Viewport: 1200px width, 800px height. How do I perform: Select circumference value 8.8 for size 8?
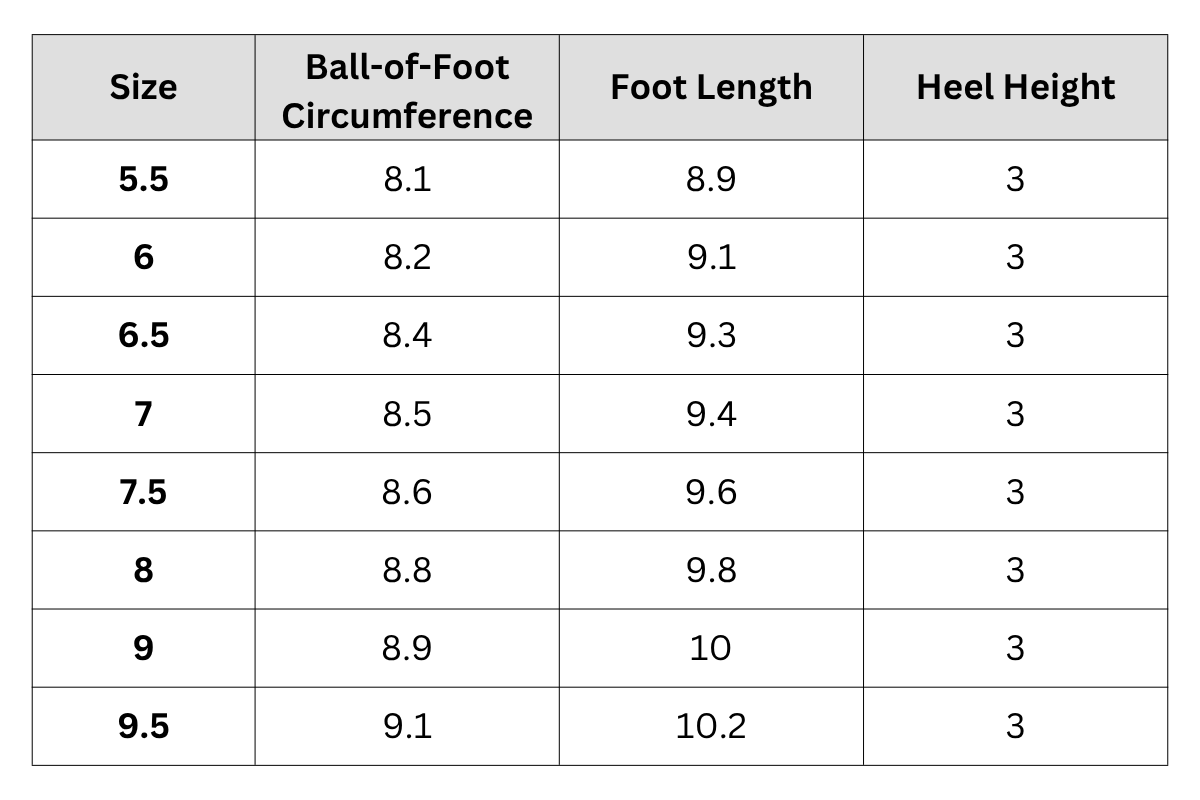pos(407,570)
